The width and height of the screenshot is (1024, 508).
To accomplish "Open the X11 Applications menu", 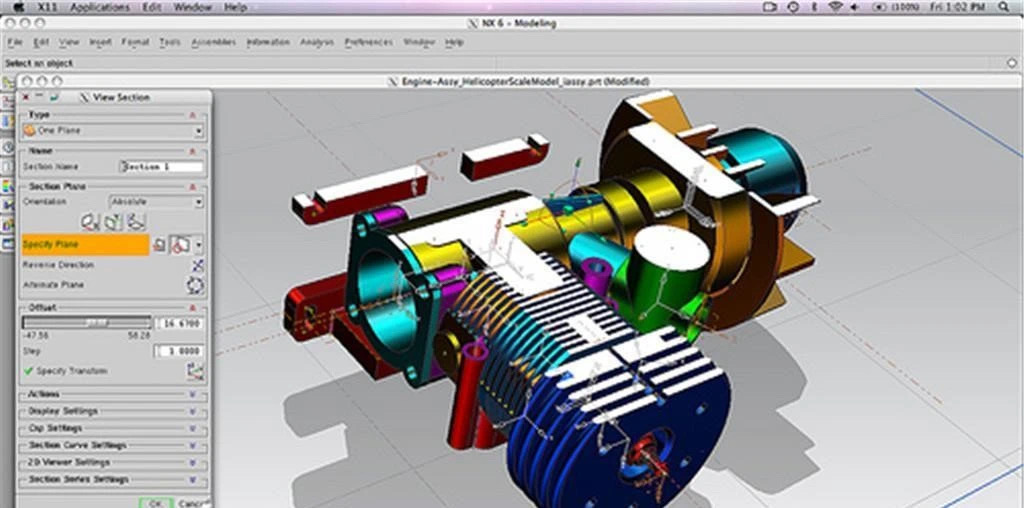I will (x=100, y=7).
